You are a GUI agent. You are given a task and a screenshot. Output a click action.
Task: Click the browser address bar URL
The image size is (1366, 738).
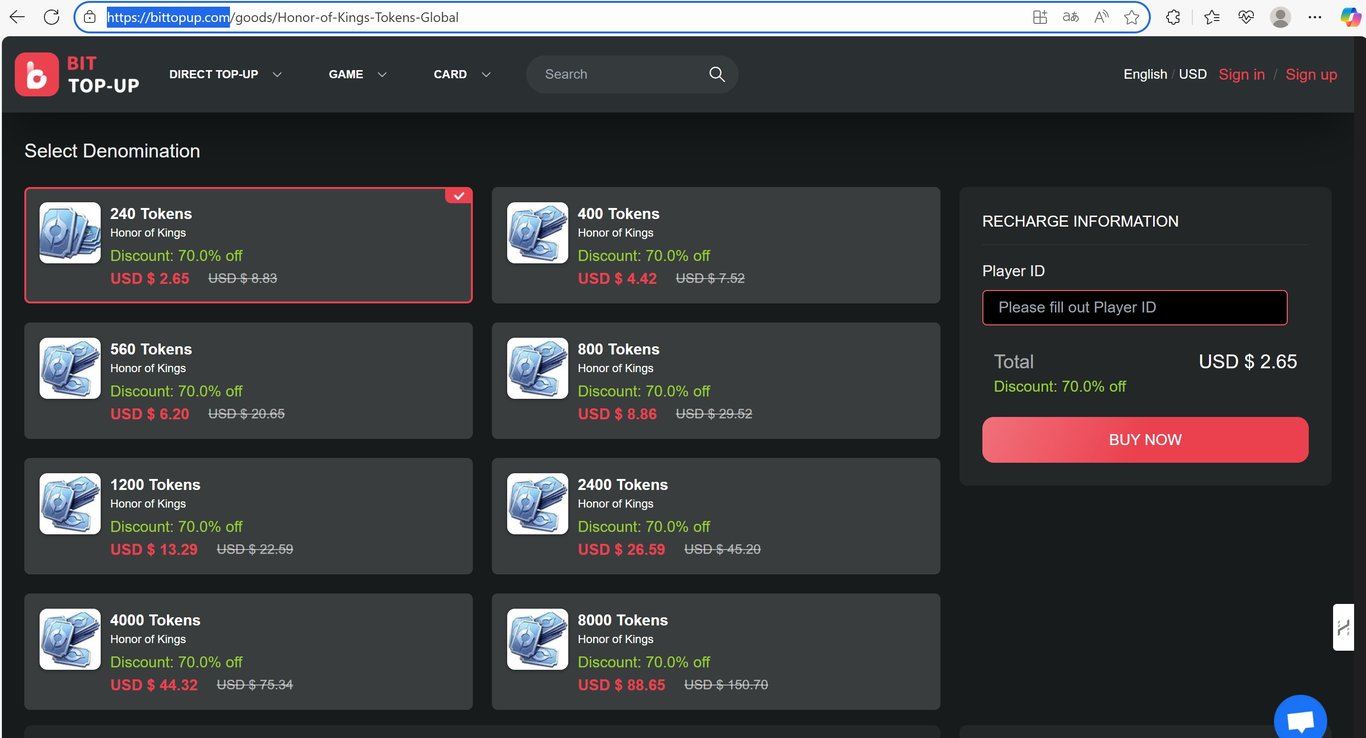(x=283, y=17)
